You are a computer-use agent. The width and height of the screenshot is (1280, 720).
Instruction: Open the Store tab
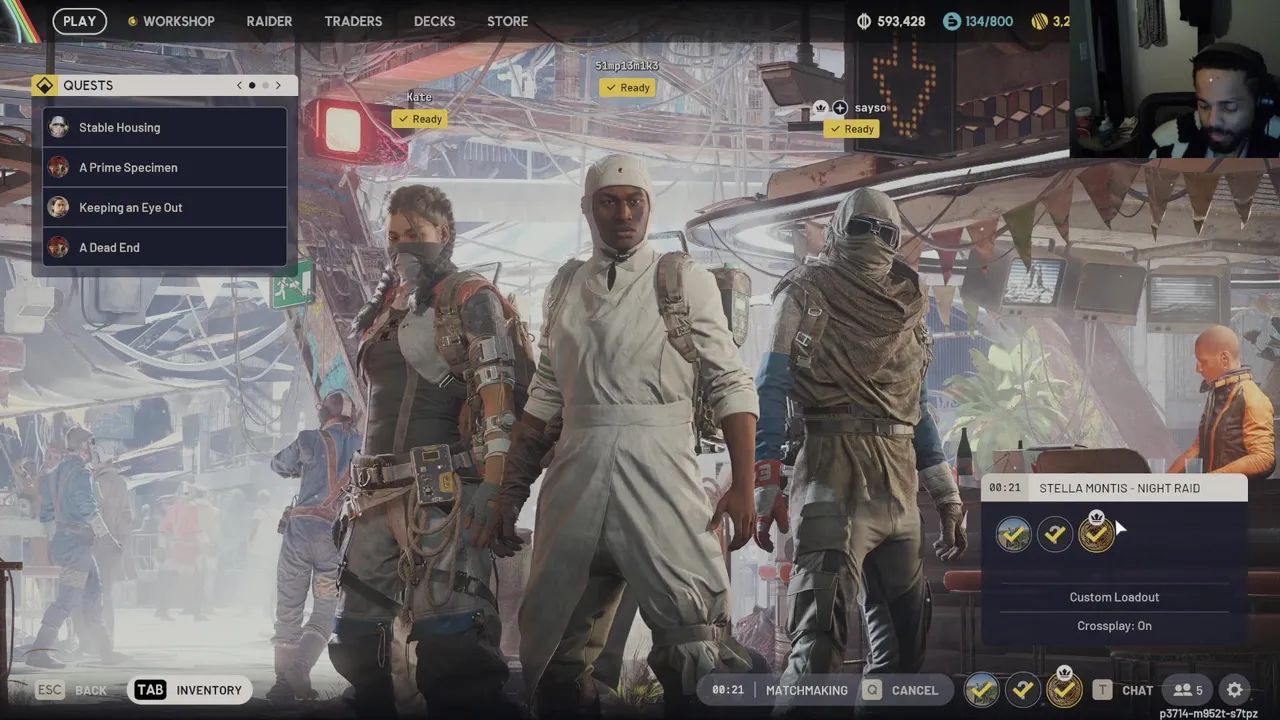click(x=507, y=21)
